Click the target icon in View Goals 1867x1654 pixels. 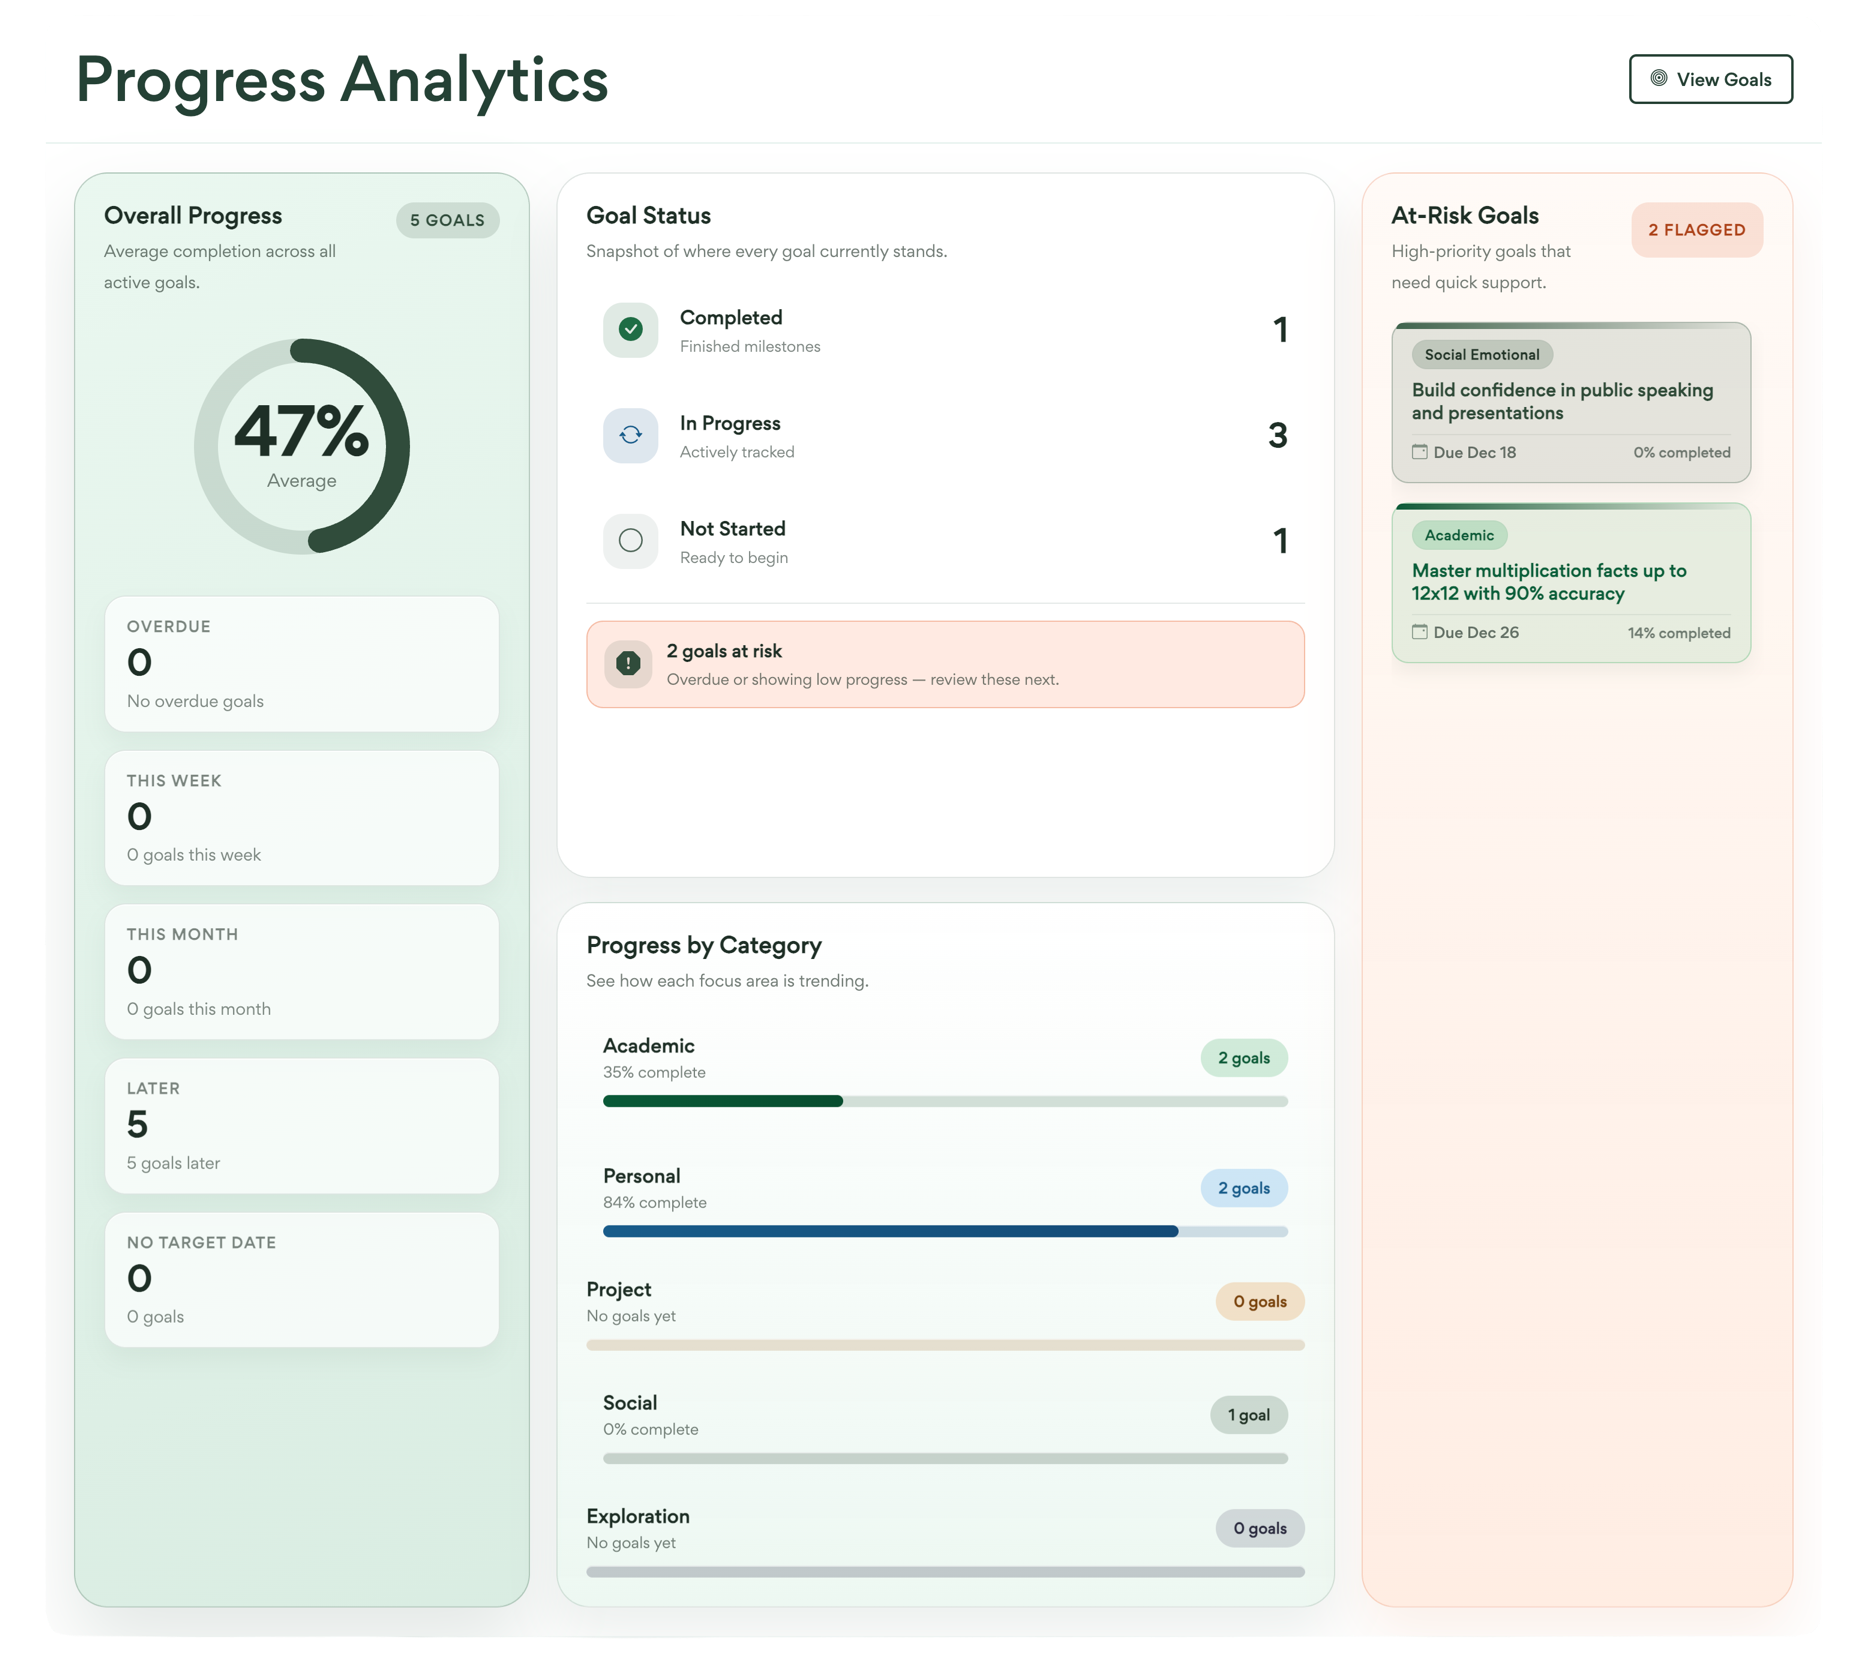[x=1658, y=78]
